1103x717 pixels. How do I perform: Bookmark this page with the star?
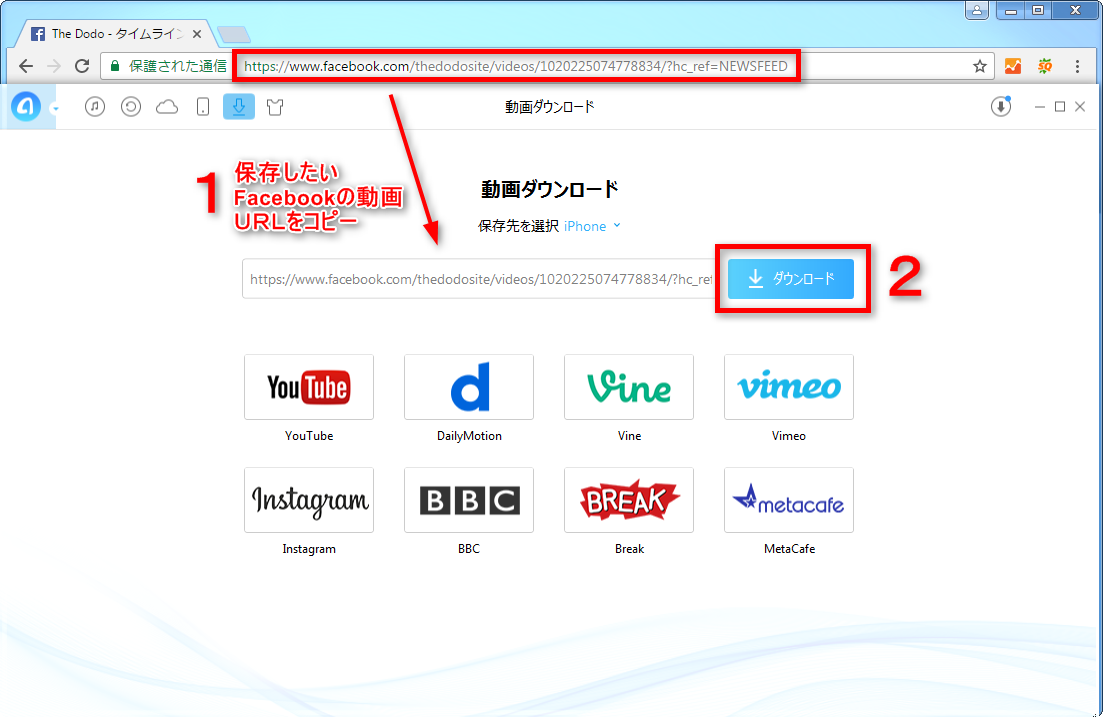point(979,66)
